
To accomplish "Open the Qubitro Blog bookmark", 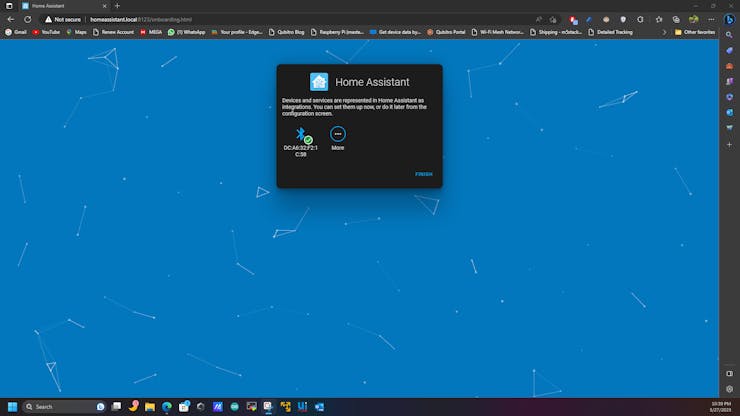I will click(286, 32).
